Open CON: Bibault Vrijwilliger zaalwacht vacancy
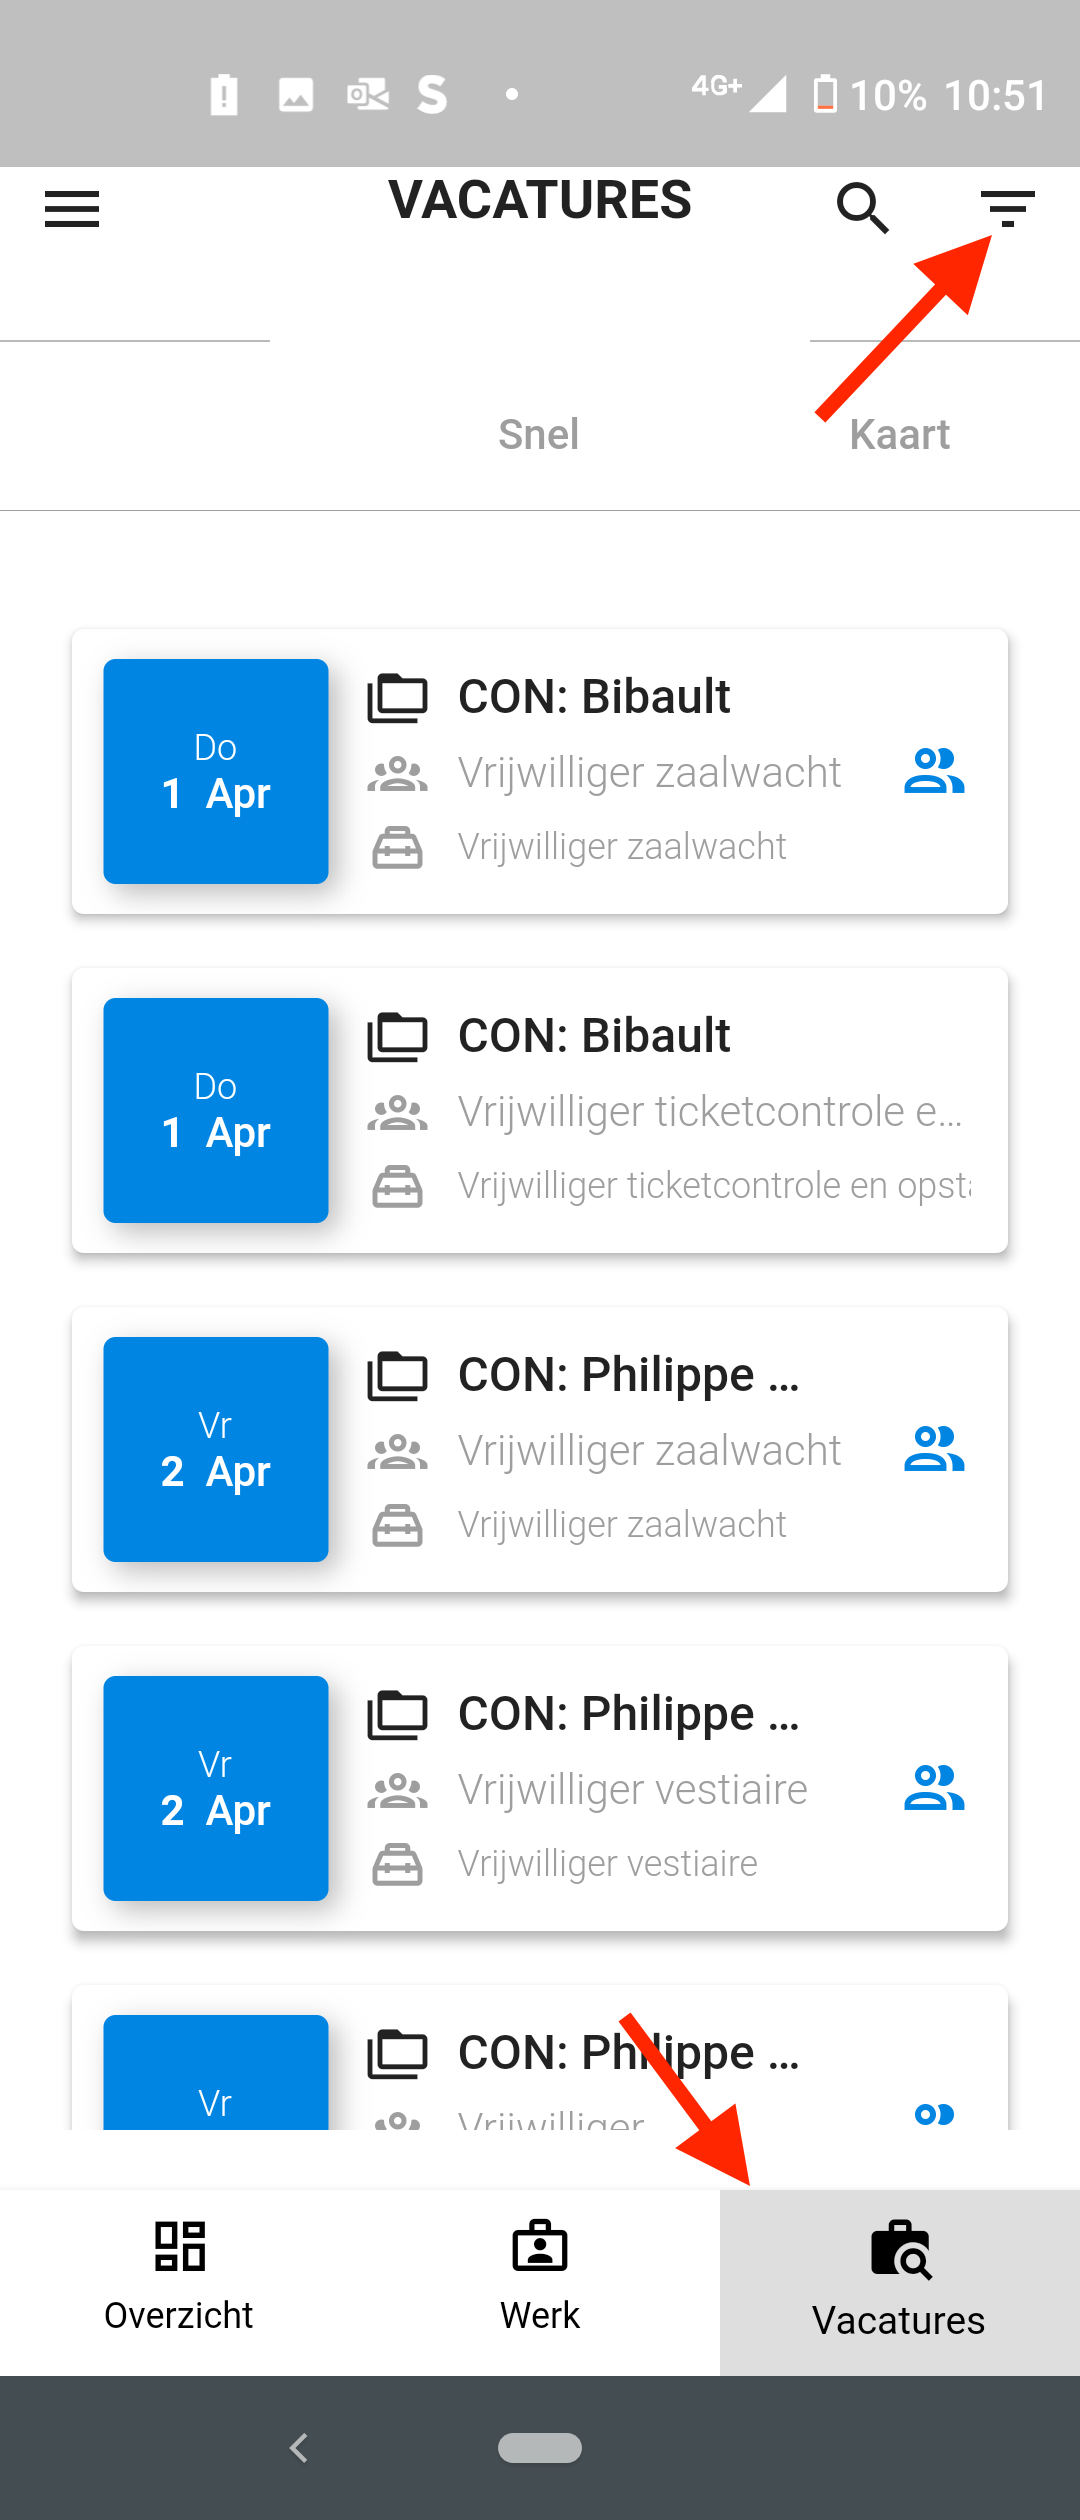The width and height of the screenshot is (1080, 2520). click(540, 771)
